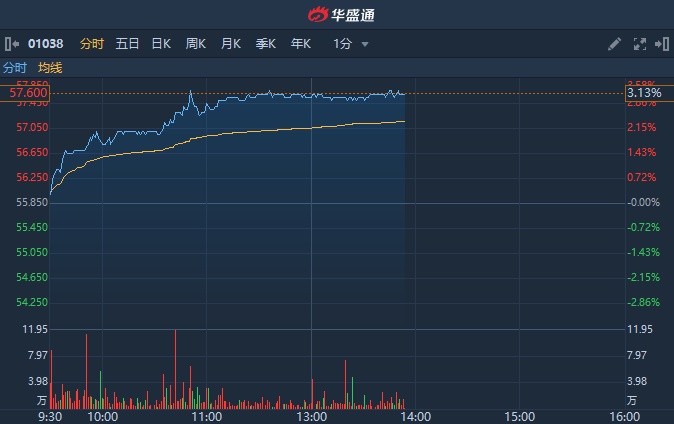
Task: Click the 11:00 time axis marker
Action: pyautogui.click(x=207, y=414)
